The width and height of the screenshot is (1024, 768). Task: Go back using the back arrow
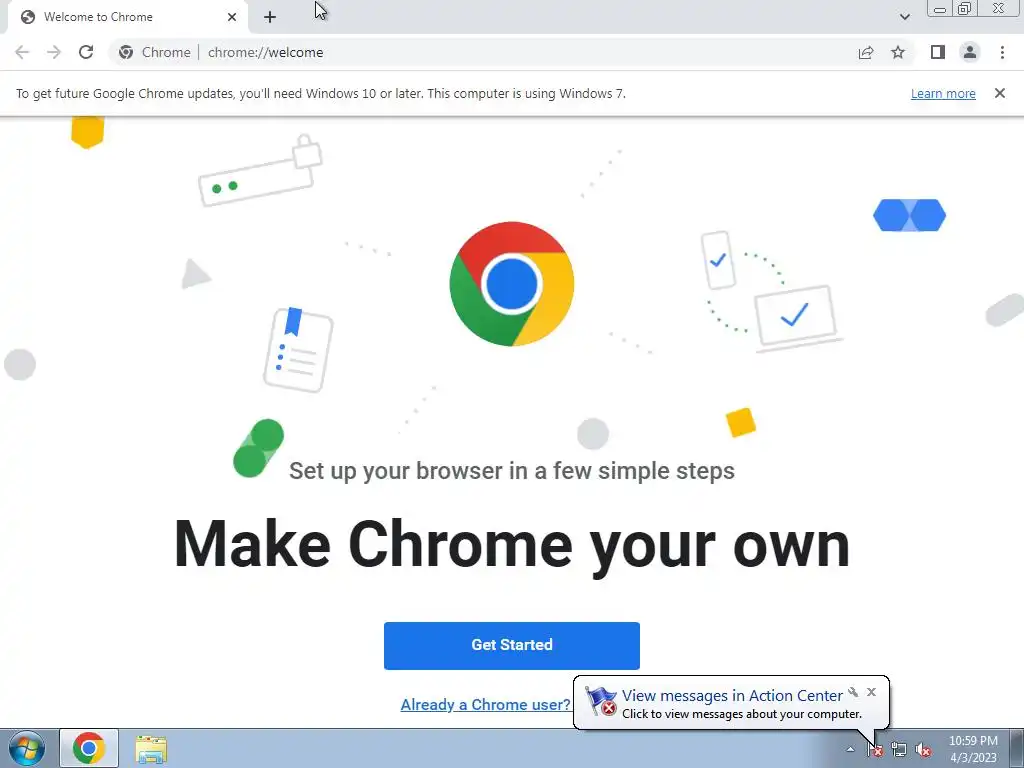coord(22,52)
